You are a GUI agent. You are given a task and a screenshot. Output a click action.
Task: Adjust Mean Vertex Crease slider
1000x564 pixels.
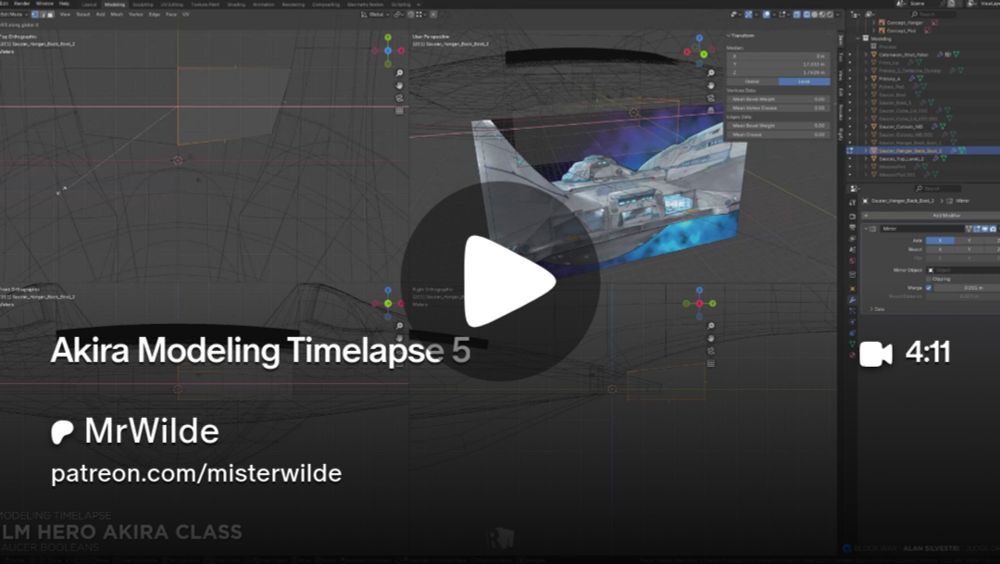[x=779, y=108]
